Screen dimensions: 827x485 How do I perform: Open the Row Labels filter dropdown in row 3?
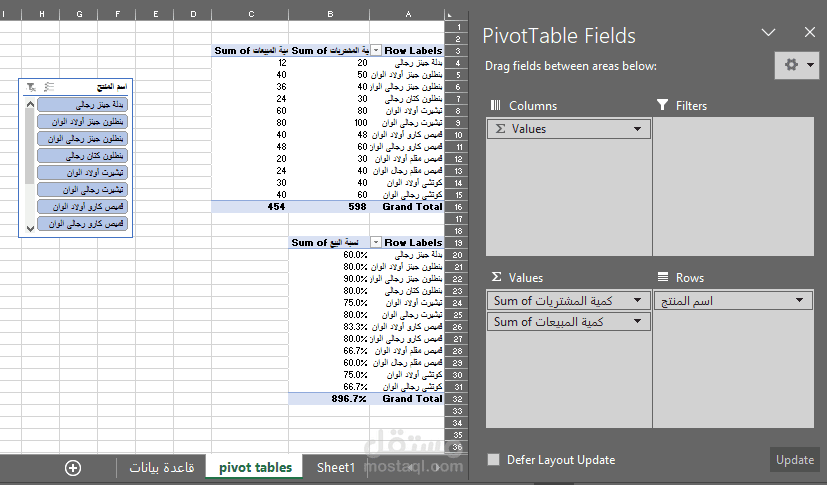tap(376, 51)
